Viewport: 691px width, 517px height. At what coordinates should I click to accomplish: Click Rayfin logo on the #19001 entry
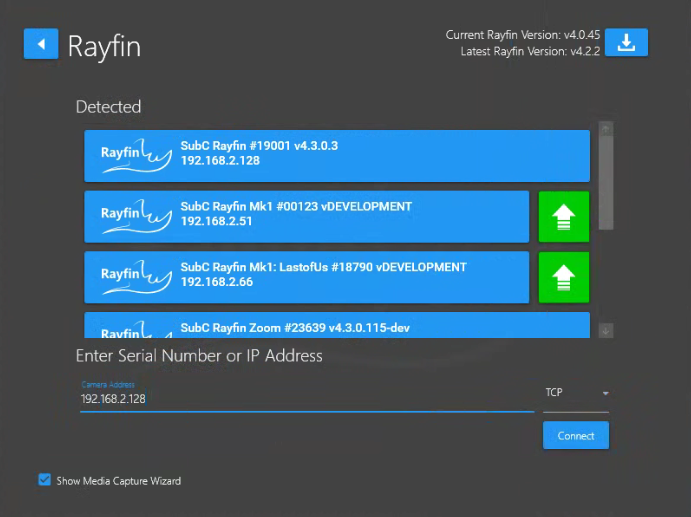pyautogui.click(x=136, y=155)
